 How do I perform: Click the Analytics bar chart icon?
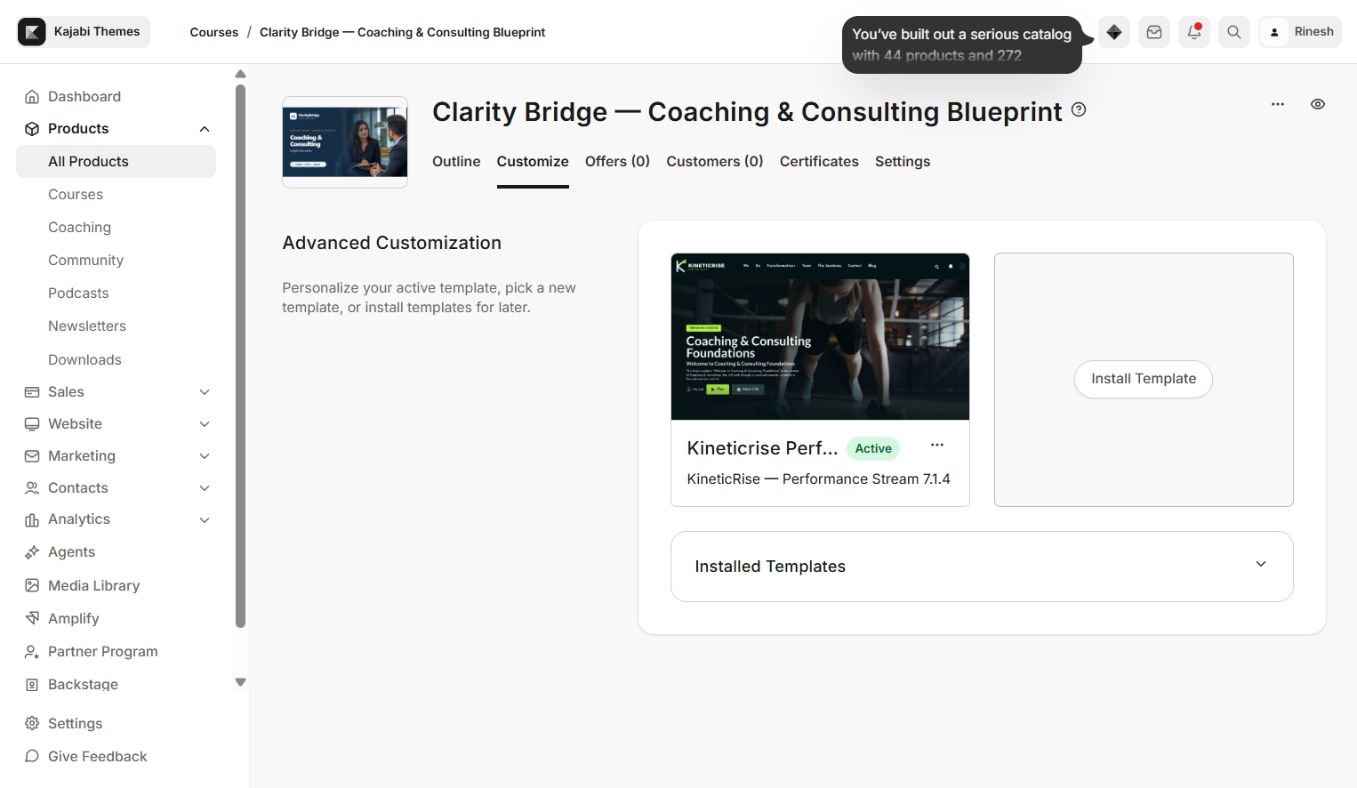[x=32, y=520]
